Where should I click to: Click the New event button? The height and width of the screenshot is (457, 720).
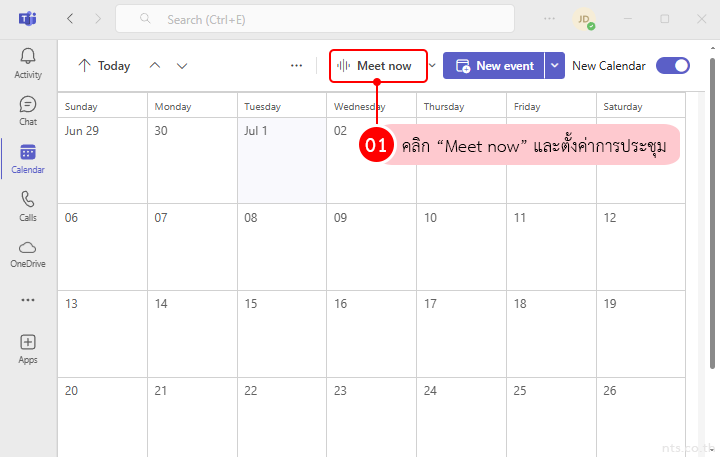[494, 66]
